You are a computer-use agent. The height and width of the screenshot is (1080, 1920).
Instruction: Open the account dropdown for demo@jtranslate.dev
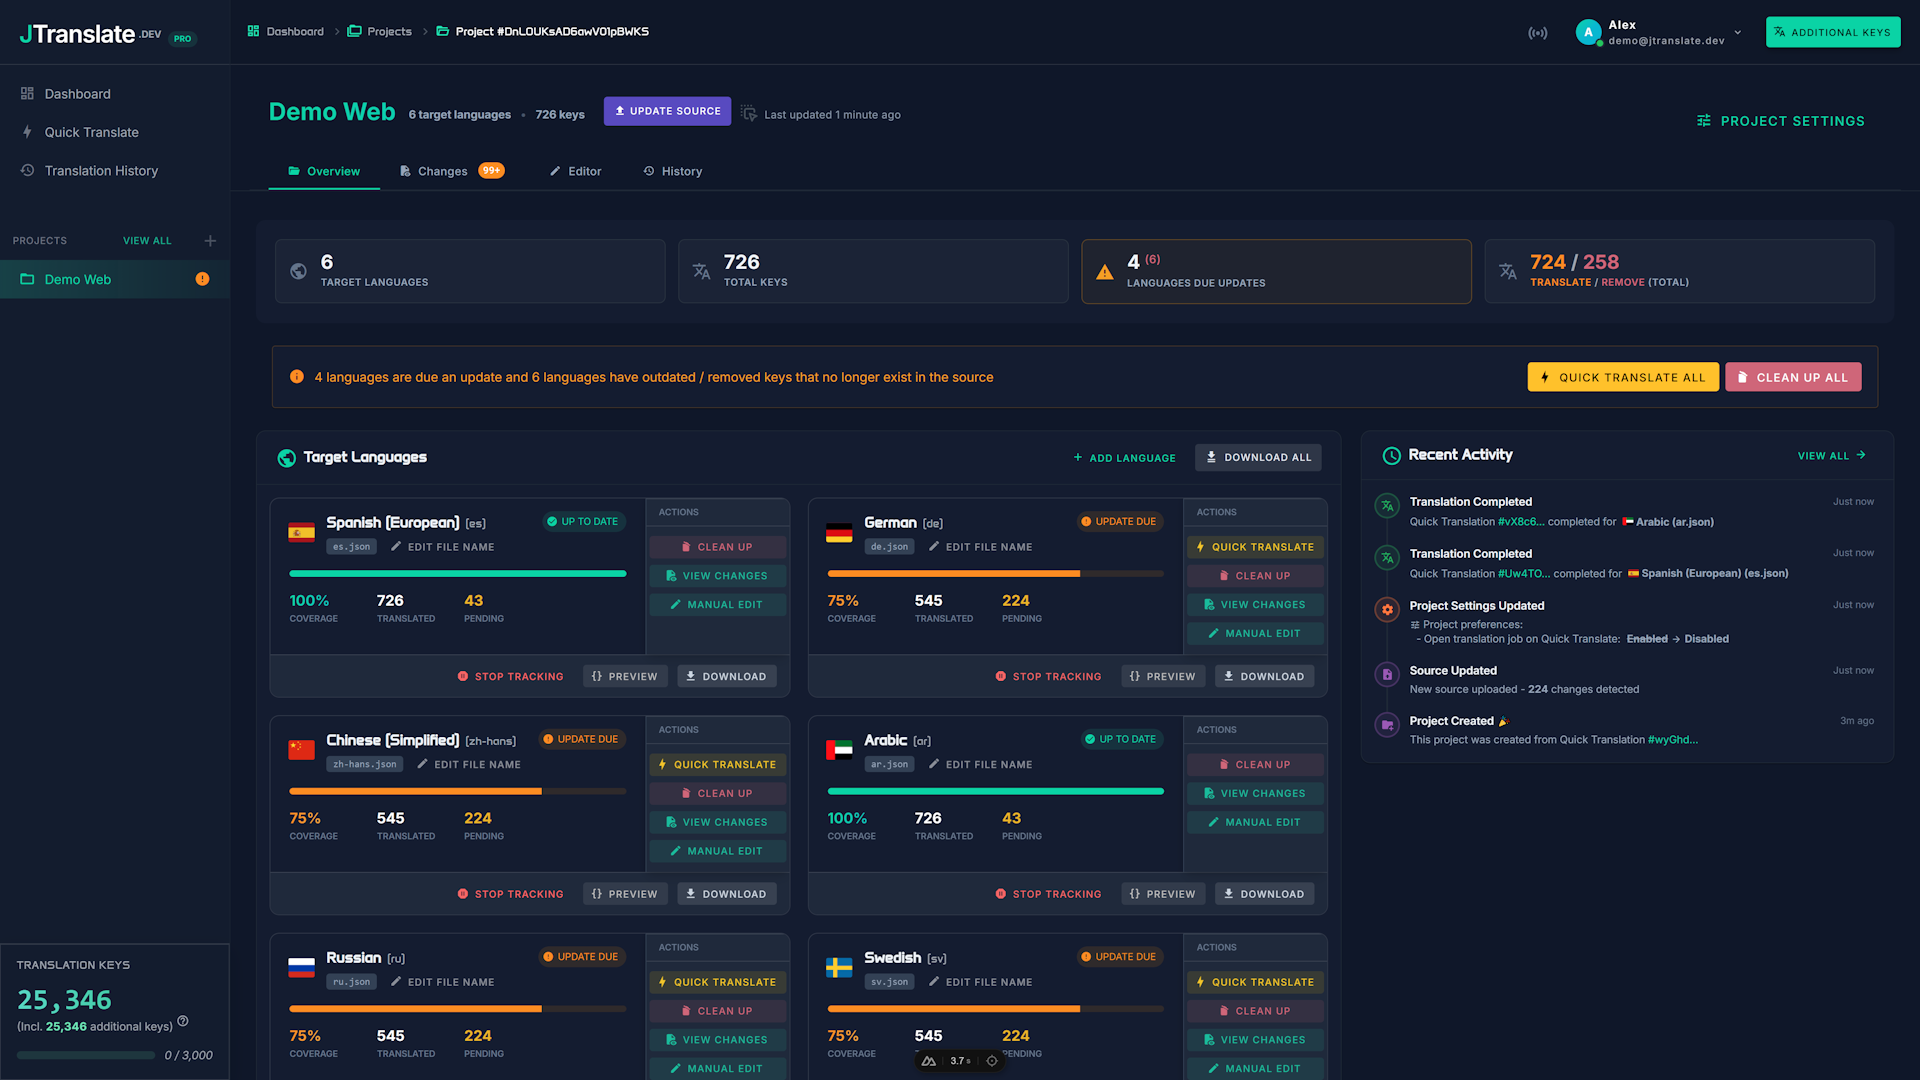(1738, 32)
